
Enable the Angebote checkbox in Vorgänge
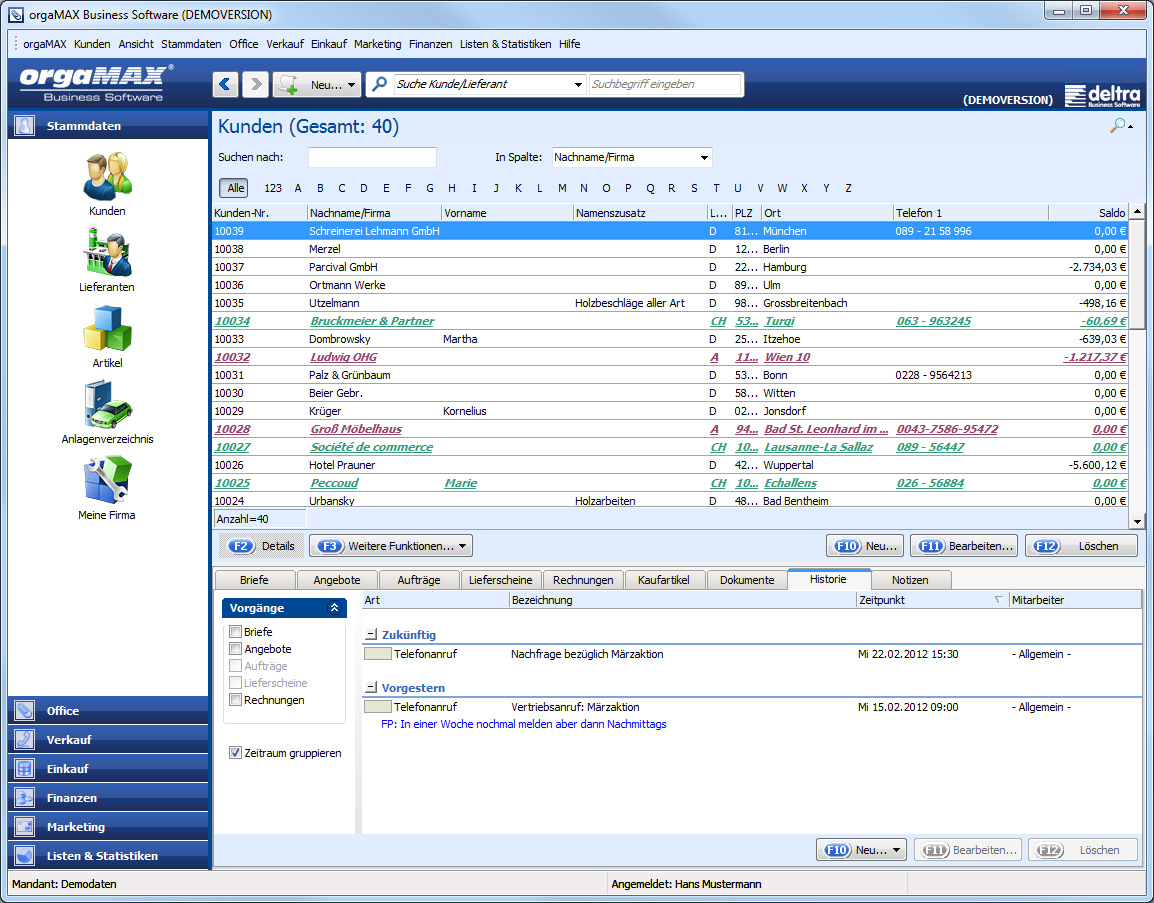click(236, 648)
